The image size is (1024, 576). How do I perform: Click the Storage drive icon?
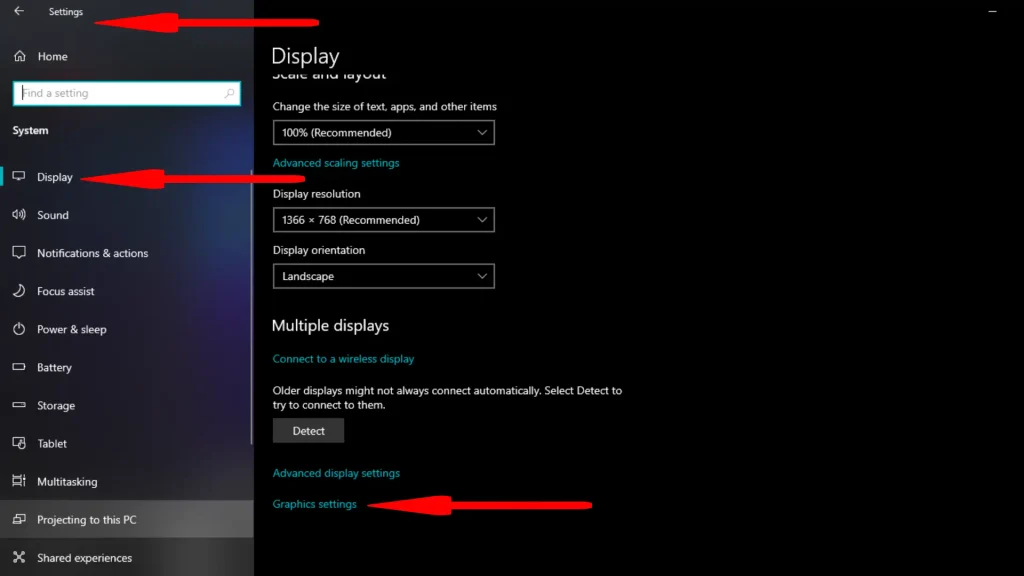(19, 405)
